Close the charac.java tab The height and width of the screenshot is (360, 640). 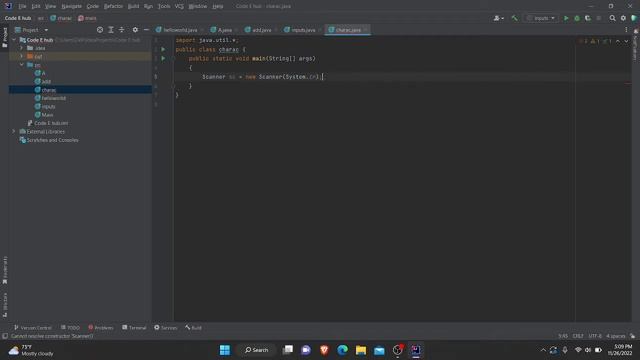point(365,30)
